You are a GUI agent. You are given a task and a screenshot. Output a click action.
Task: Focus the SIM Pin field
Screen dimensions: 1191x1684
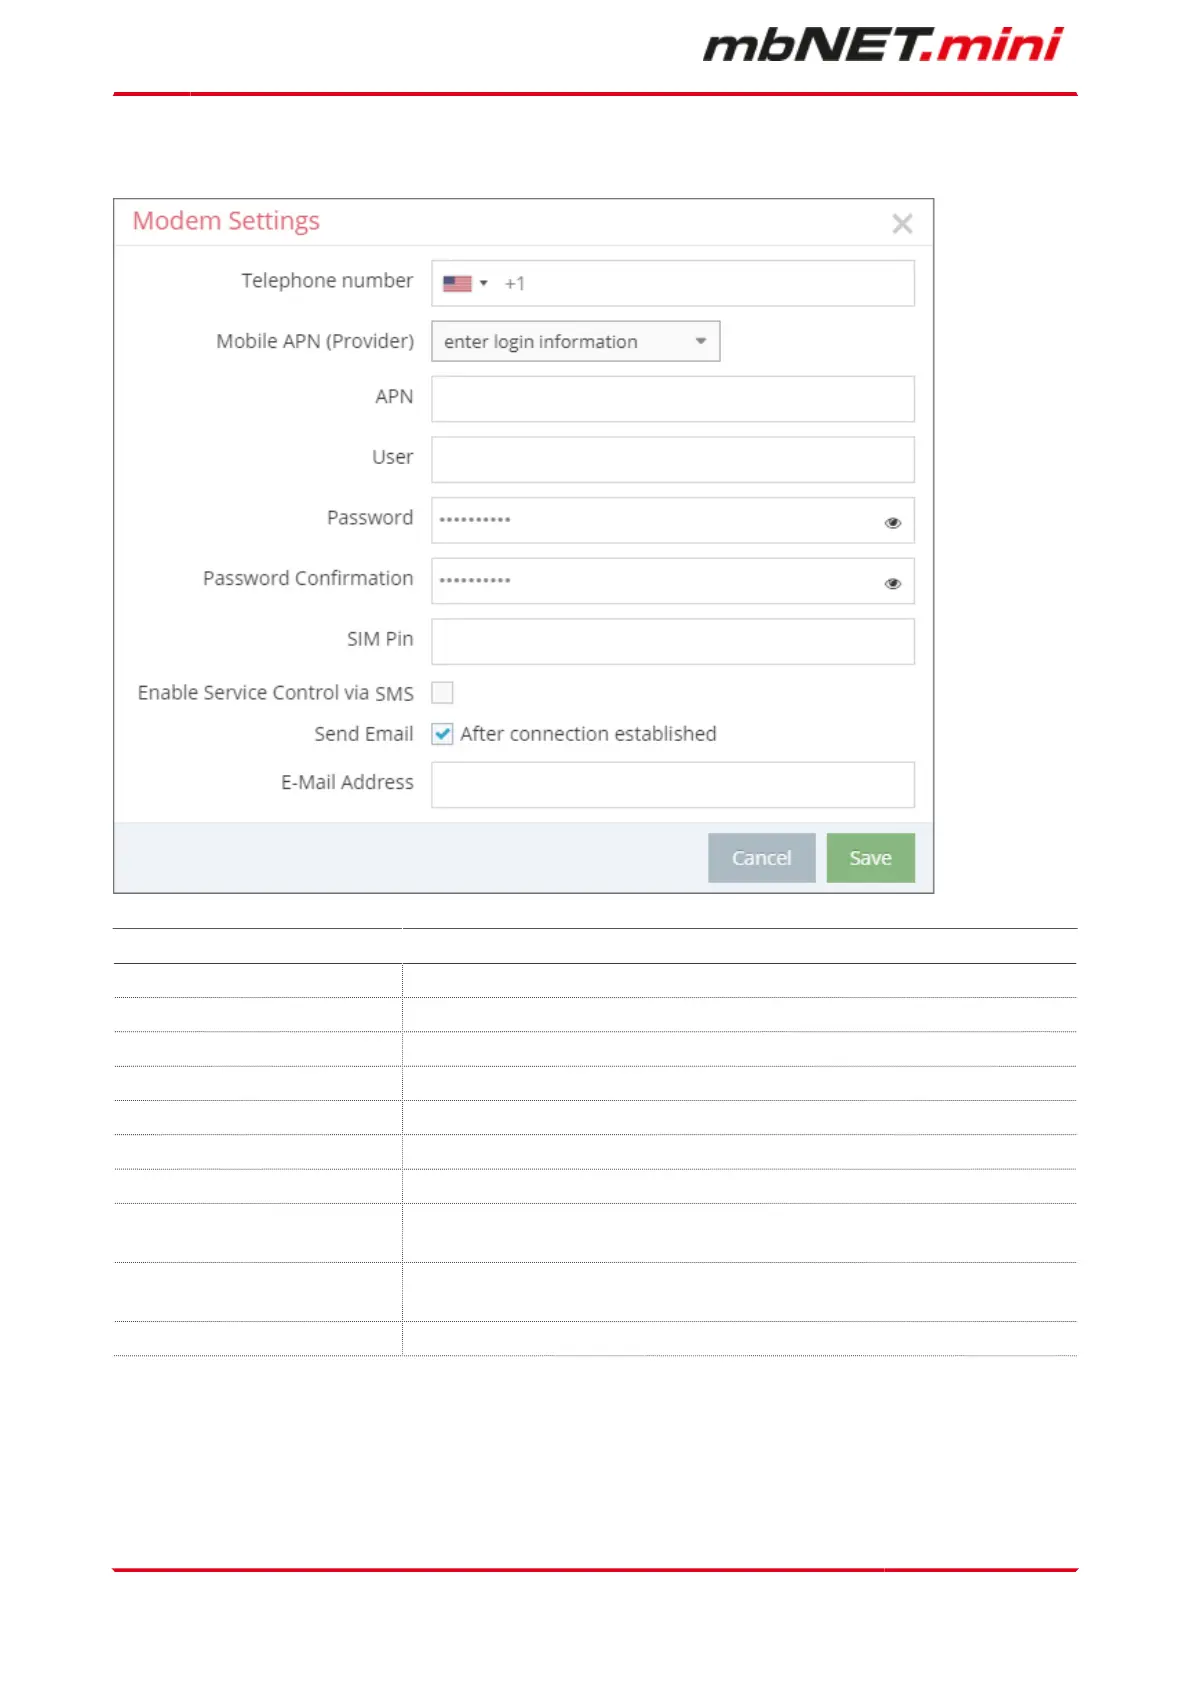click(673, 642)
